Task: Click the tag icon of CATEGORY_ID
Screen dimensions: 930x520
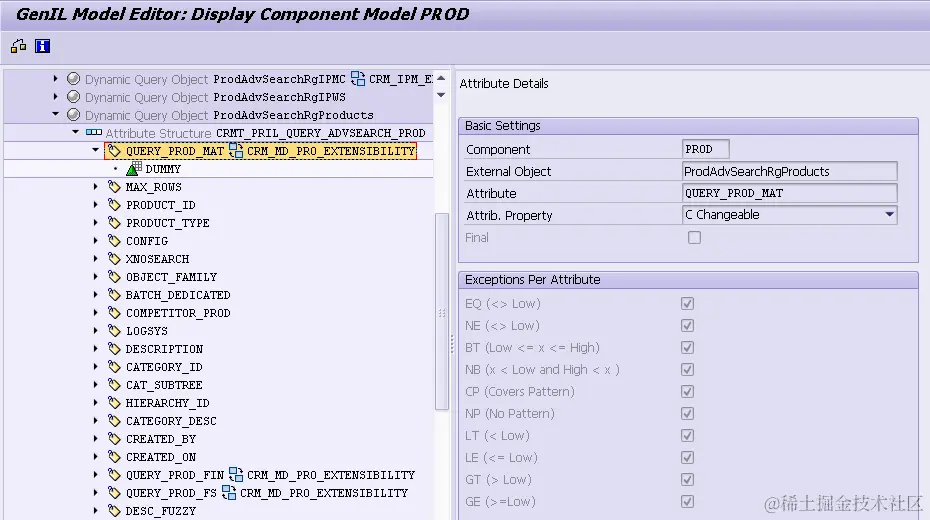Action: point(114,366)
